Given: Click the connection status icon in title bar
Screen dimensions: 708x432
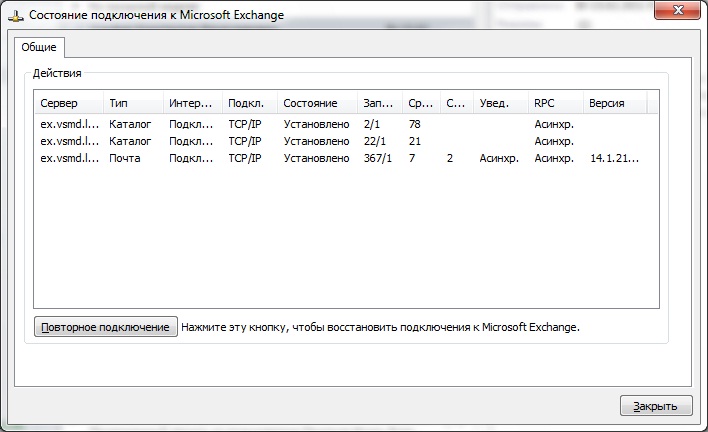Looking at the screenshot, I should coord(16,16).
